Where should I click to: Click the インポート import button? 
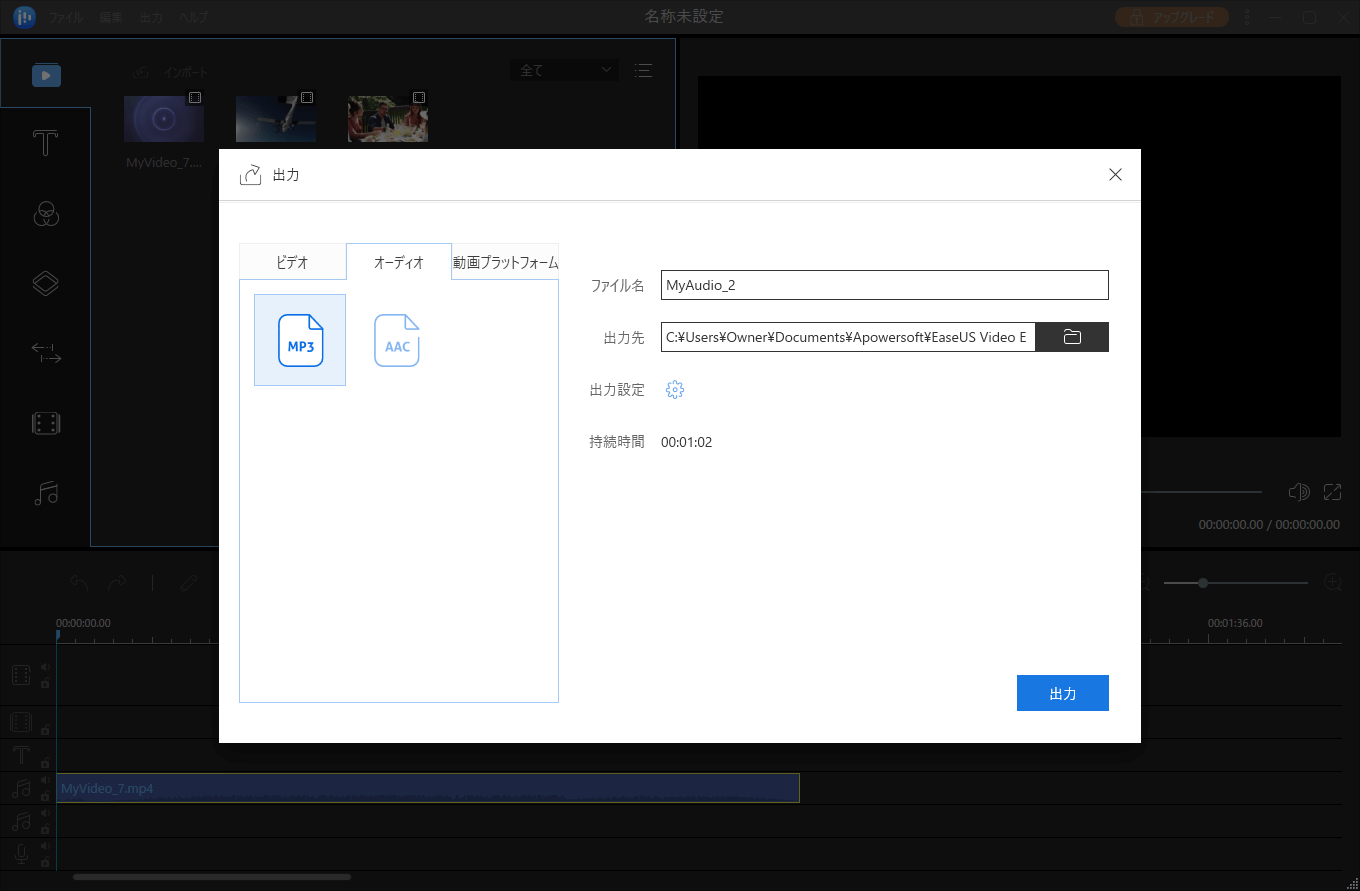click(x=171, y=72)
